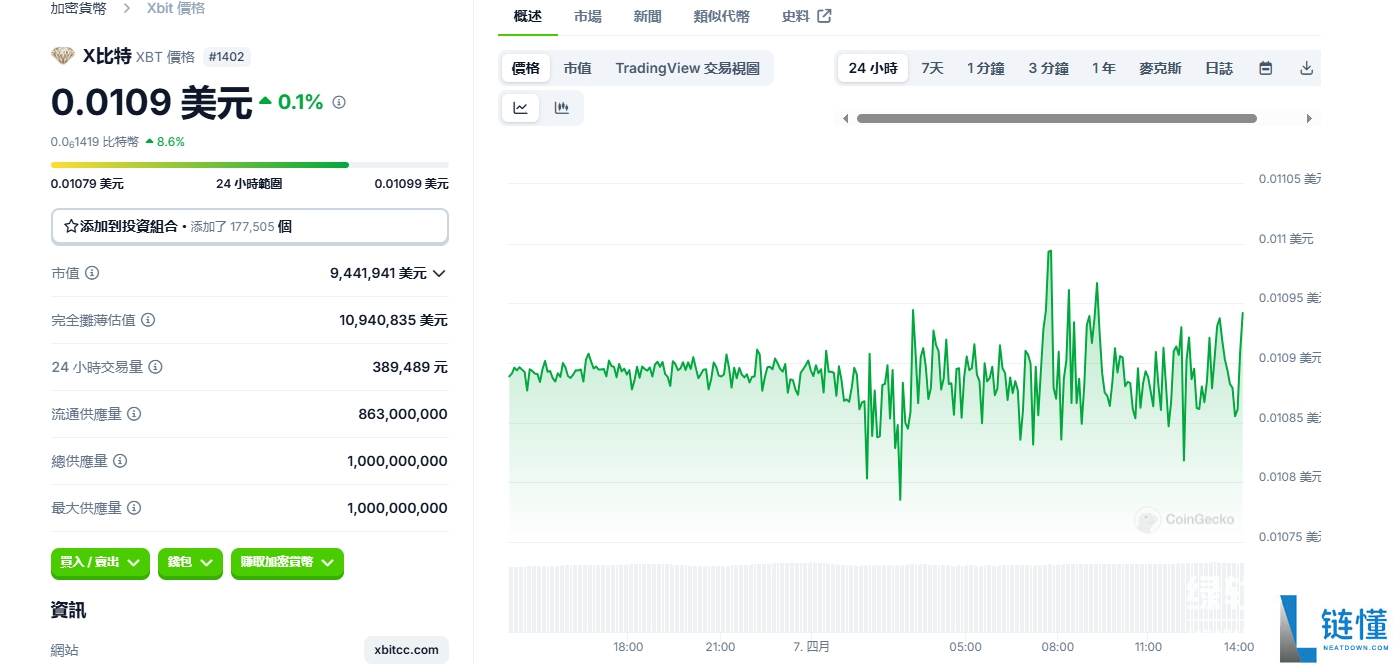Open the 史料 external link icon
Image resolution: width=1393 pixels, height=664 pixels.
[x=824, y=16]
